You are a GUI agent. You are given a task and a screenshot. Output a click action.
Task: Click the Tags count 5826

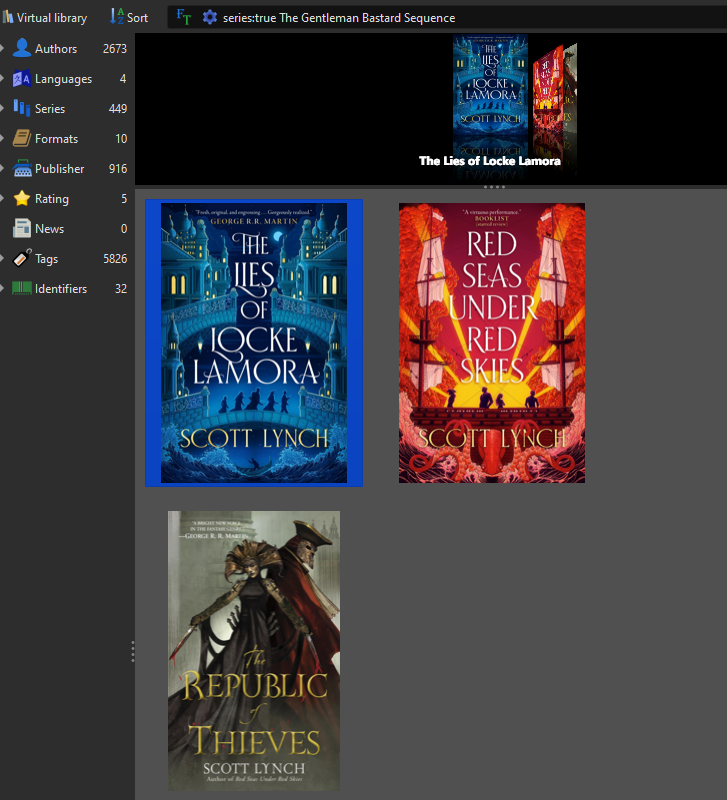(x=115, y=259)
